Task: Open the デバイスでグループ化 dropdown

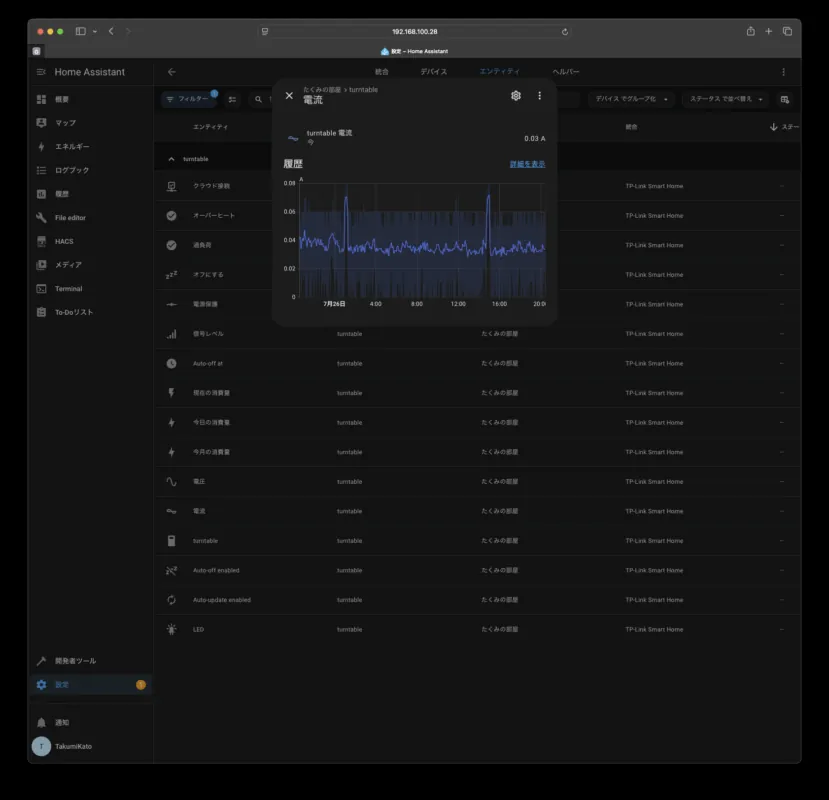Action: (632, 100)
